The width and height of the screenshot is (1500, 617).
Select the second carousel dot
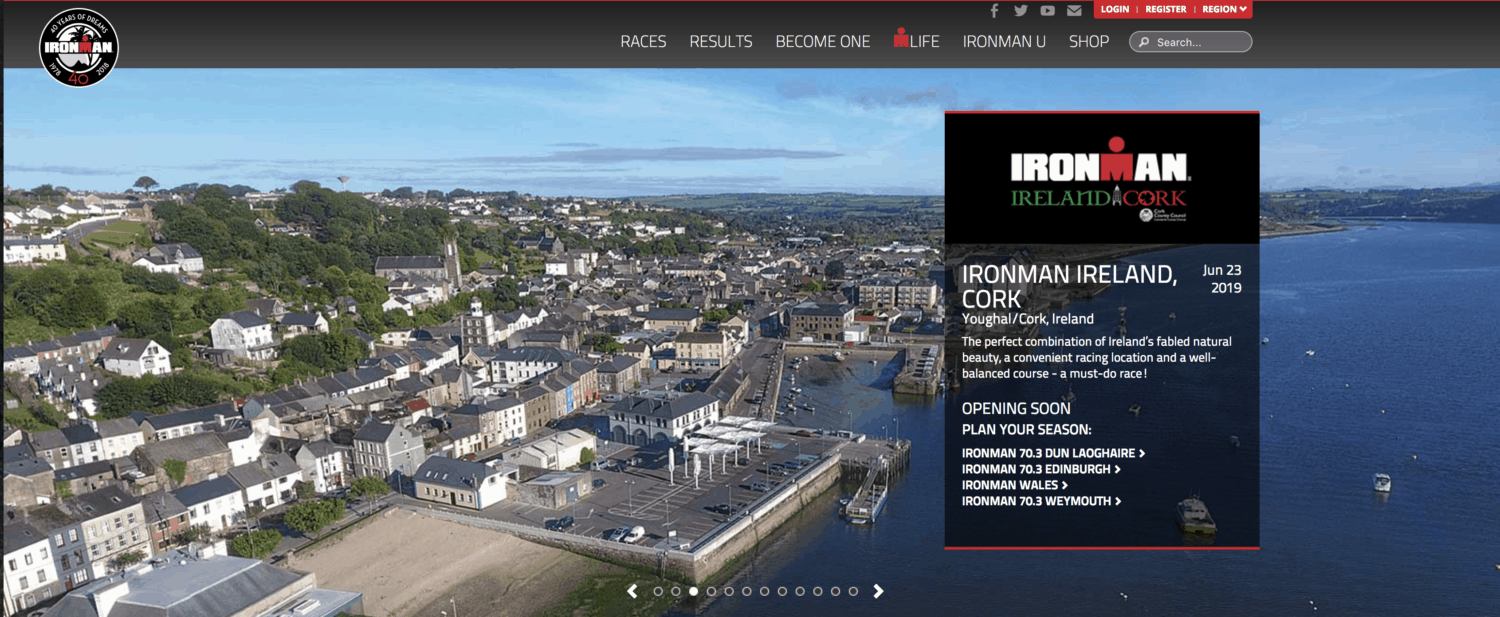click(x=676, y=591)
